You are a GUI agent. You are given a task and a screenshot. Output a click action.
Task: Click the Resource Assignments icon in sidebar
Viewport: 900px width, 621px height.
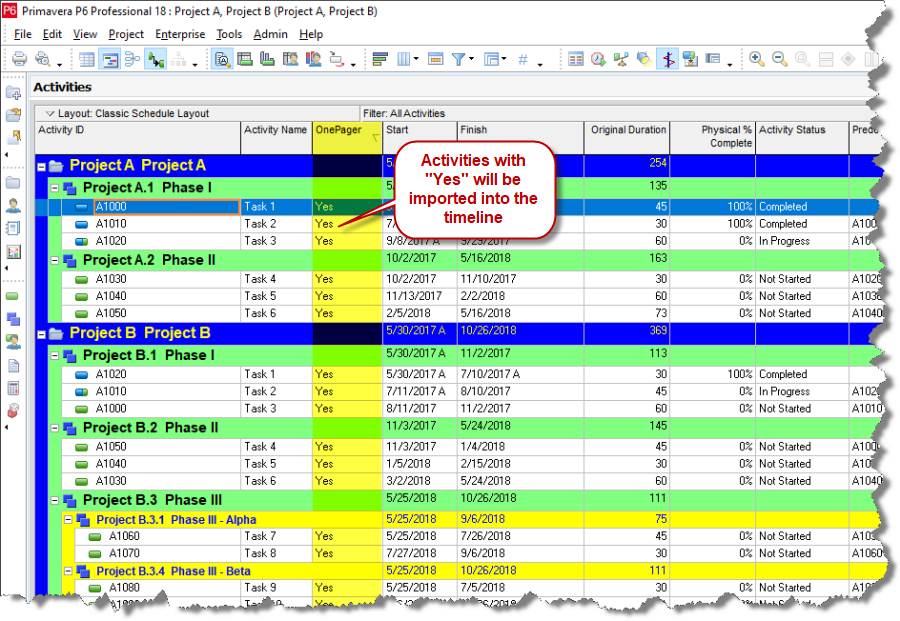pyautogui.click(x=13, y=341)
